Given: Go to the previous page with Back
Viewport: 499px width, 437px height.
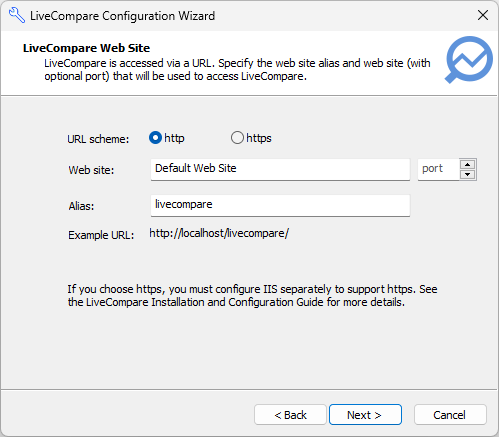Looking at the screenshot, I should pyautogui.click(x=290, y=415).
